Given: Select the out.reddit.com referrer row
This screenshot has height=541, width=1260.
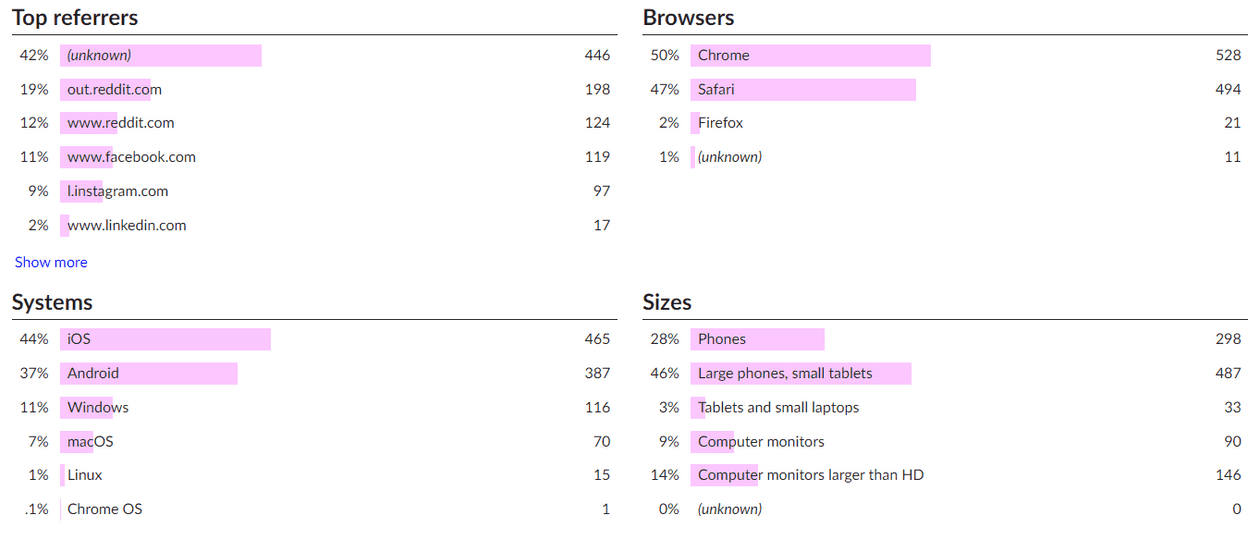Looking at the screenshot, I should pyautogui.click(x=114, y=89).
